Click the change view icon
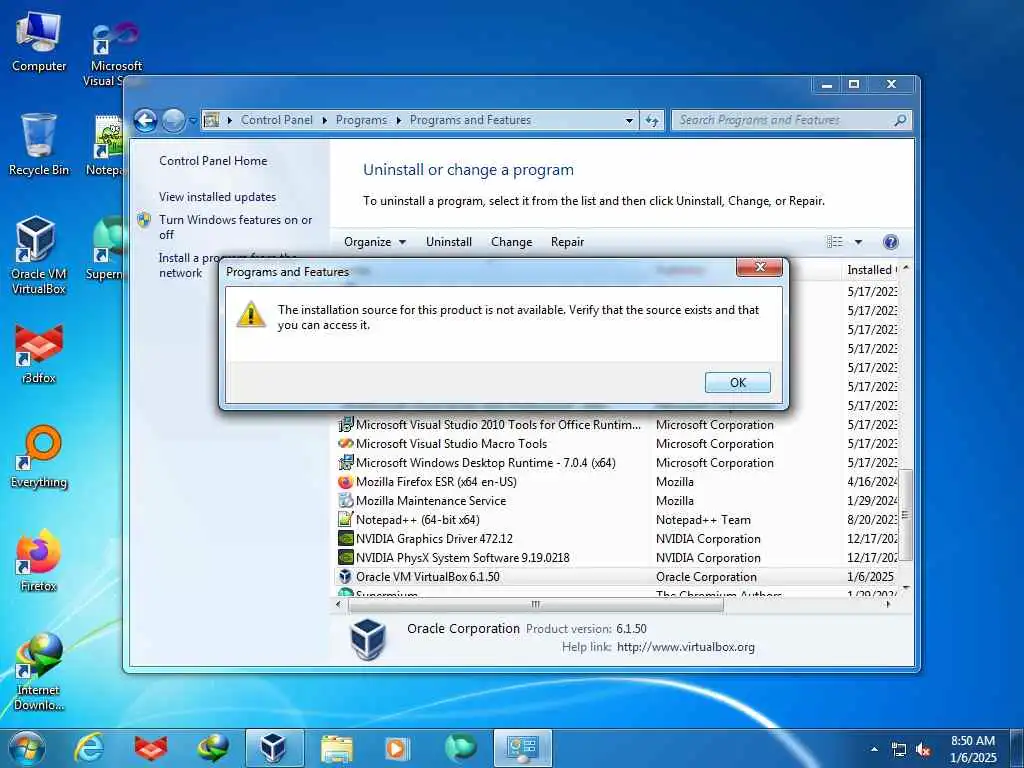Screen dimensions: 1024x768 point(835,242)
